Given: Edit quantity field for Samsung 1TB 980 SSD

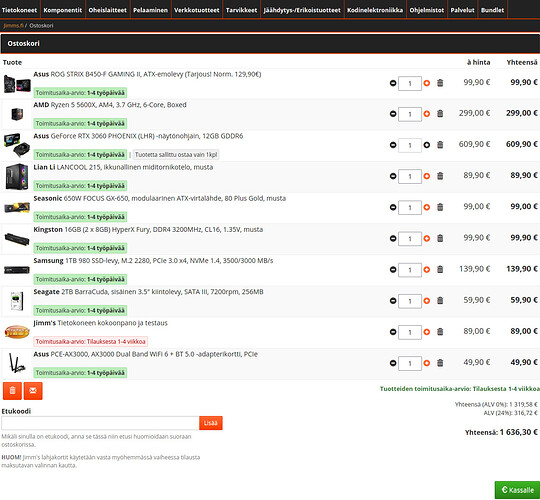Looking at the screenshot, I should click(410, 270).
